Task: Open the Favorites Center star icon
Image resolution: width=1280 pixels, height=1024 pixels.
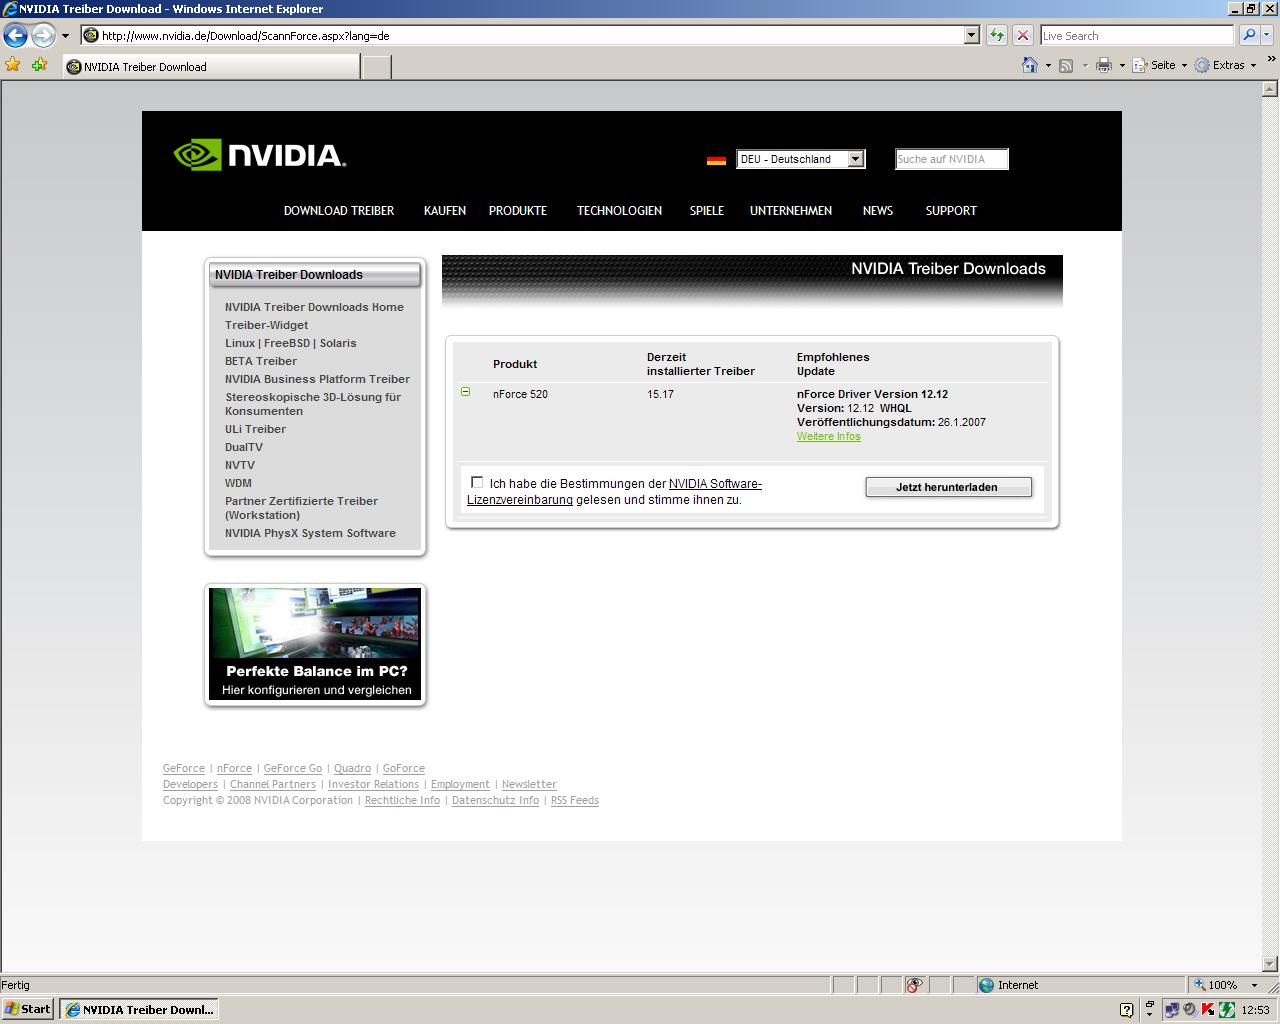Action: (13, 65)
